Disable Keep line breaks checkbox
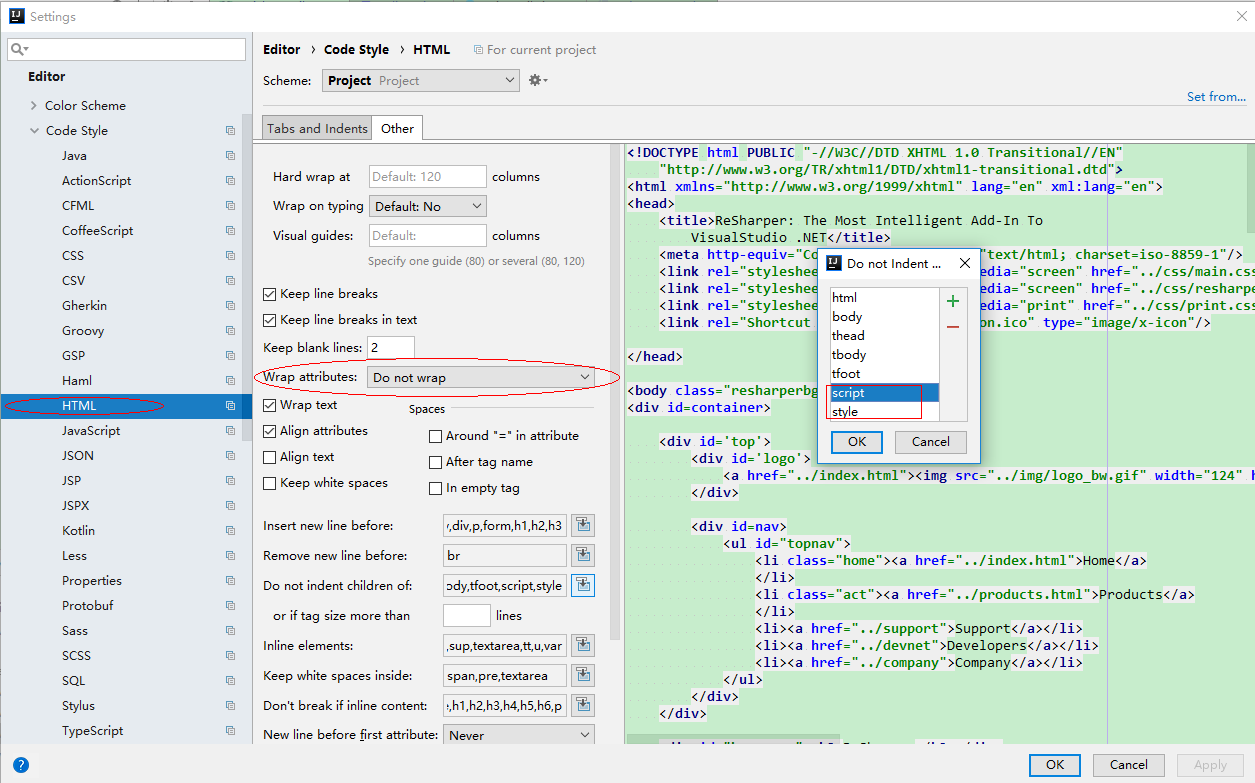This screenshot has width=1255, height=783. pyautogui.click(x=269, y=294)
